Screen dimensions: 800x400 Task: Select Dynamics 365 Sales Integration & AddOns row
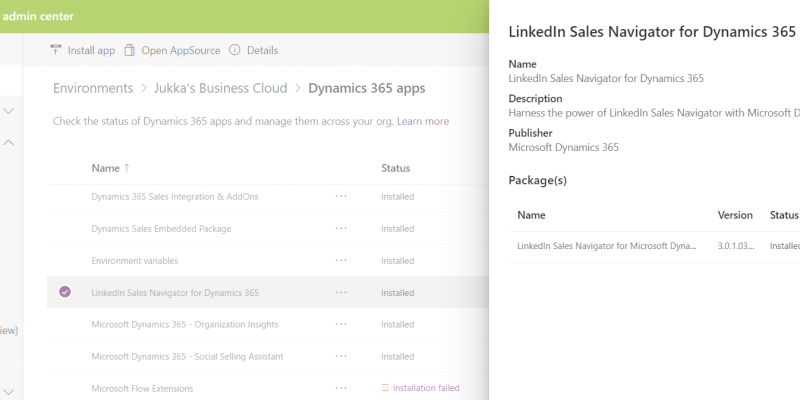click(267, 196)
